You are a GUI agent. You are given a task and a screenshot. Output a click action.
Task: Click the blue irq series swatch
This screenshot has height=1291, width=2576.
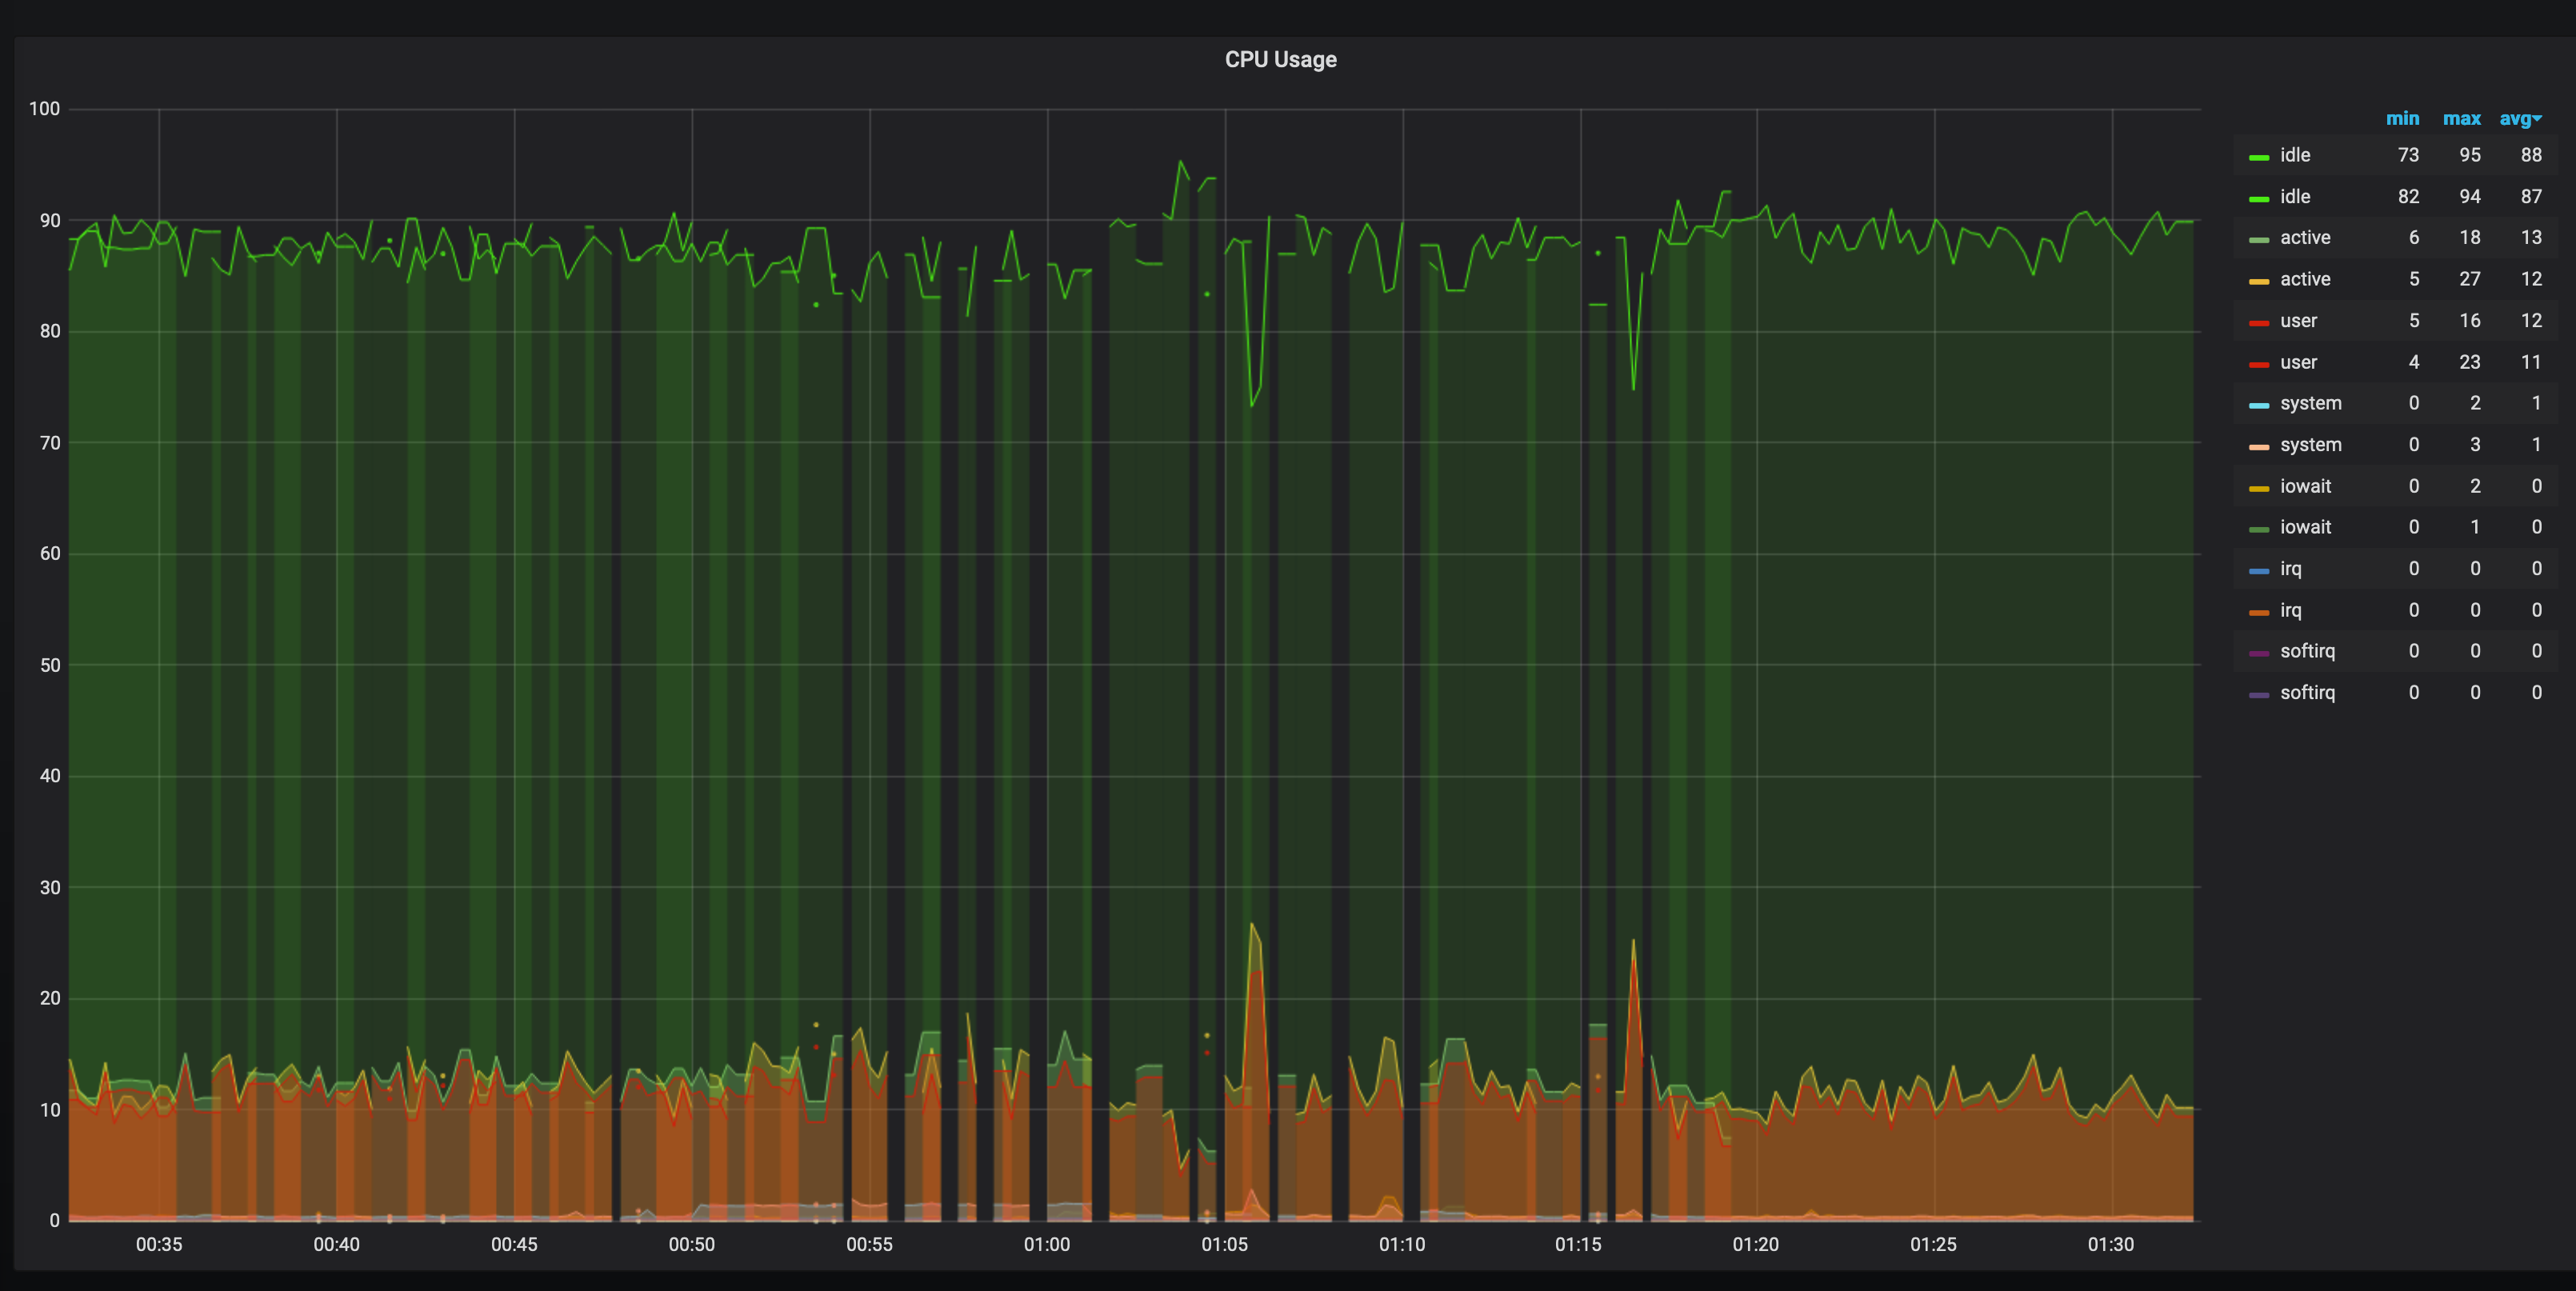(x=2258, y=571)
